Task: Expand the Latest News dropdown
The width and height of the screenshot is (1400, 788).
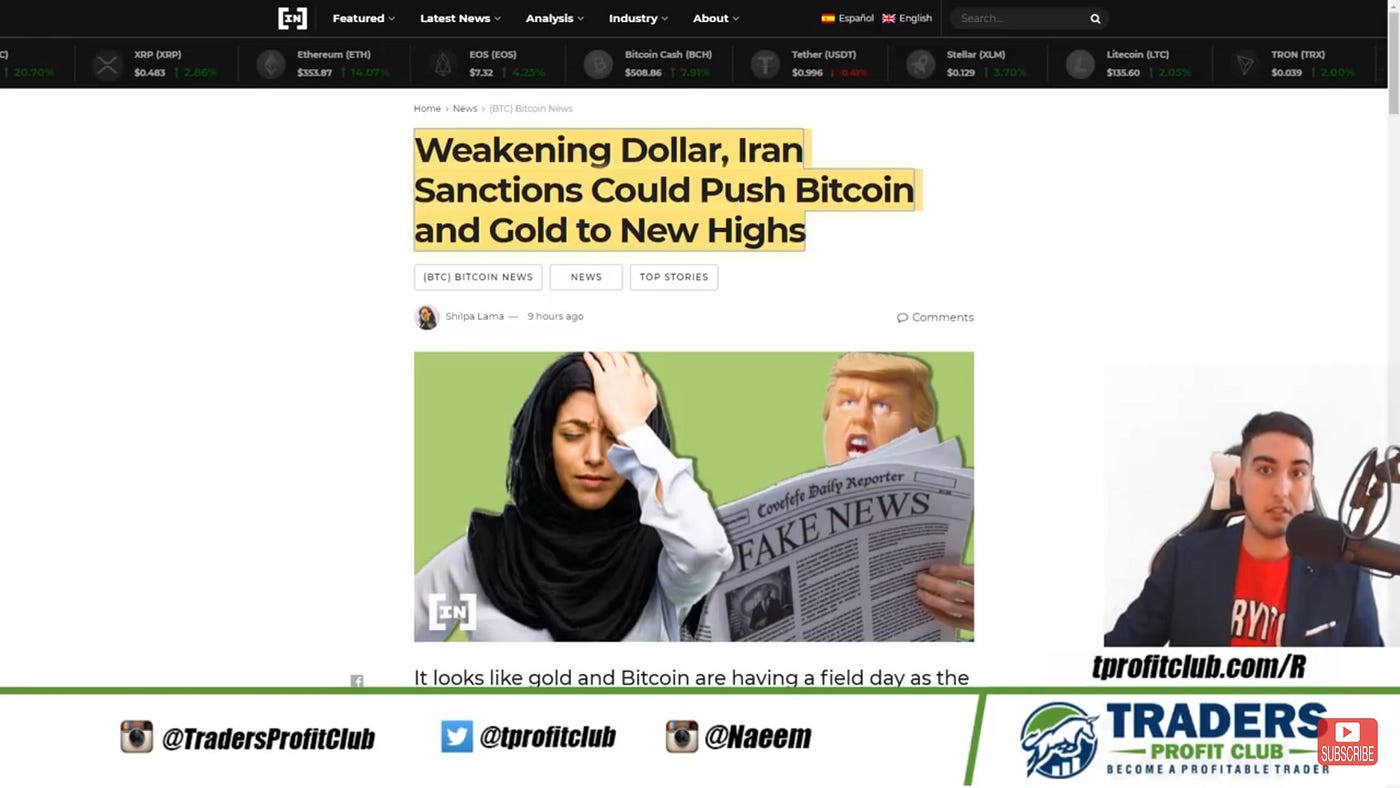Action: pyautogui.click(x=460, y=18)
